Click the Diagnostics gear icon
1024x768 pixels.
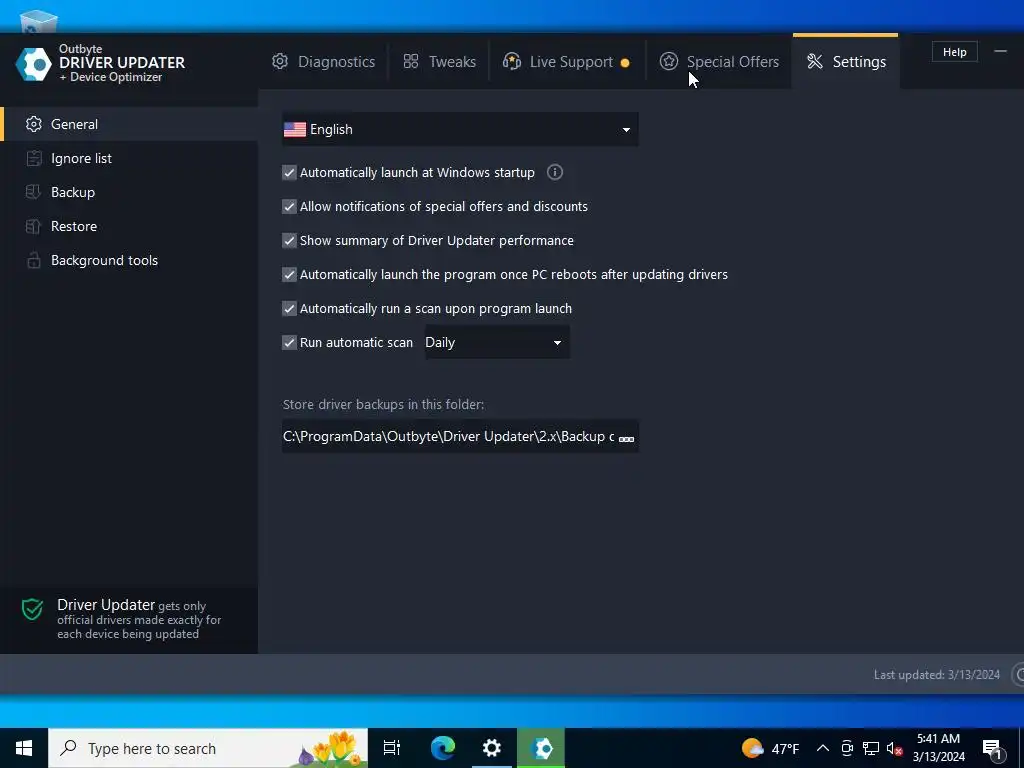click(x=280, y=61)
